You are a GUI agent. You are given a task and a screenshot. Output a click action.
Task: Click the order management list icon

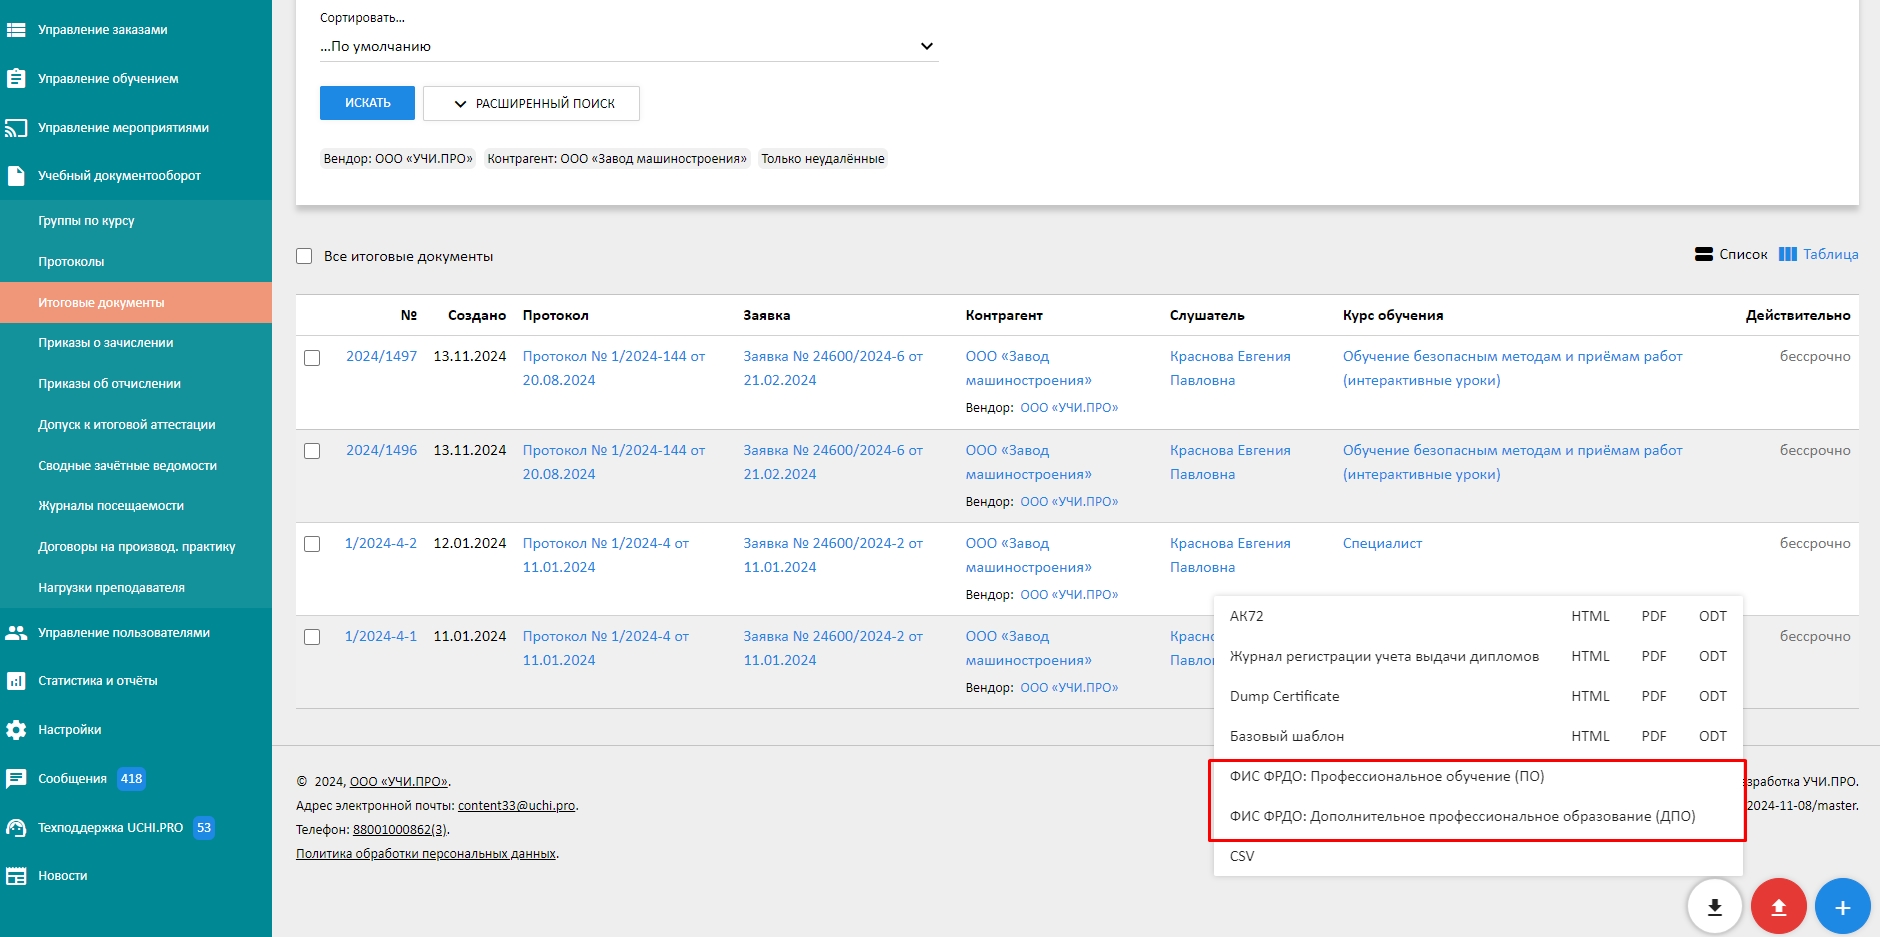[x=16, y=30]
